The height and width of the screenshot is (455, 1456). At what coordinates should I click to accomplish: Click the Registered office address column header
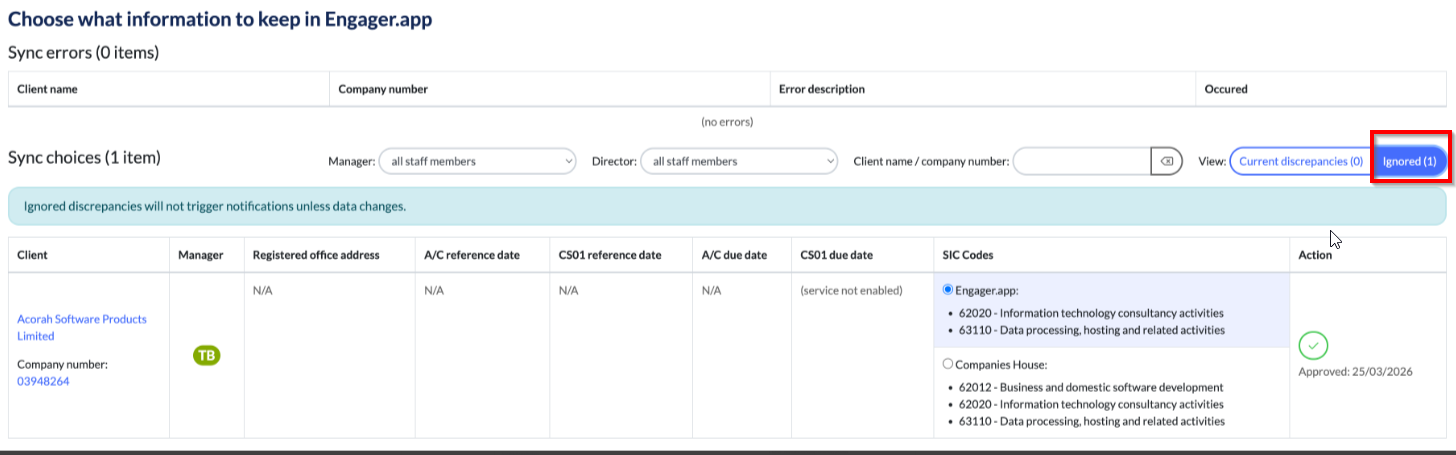(316, 255)
